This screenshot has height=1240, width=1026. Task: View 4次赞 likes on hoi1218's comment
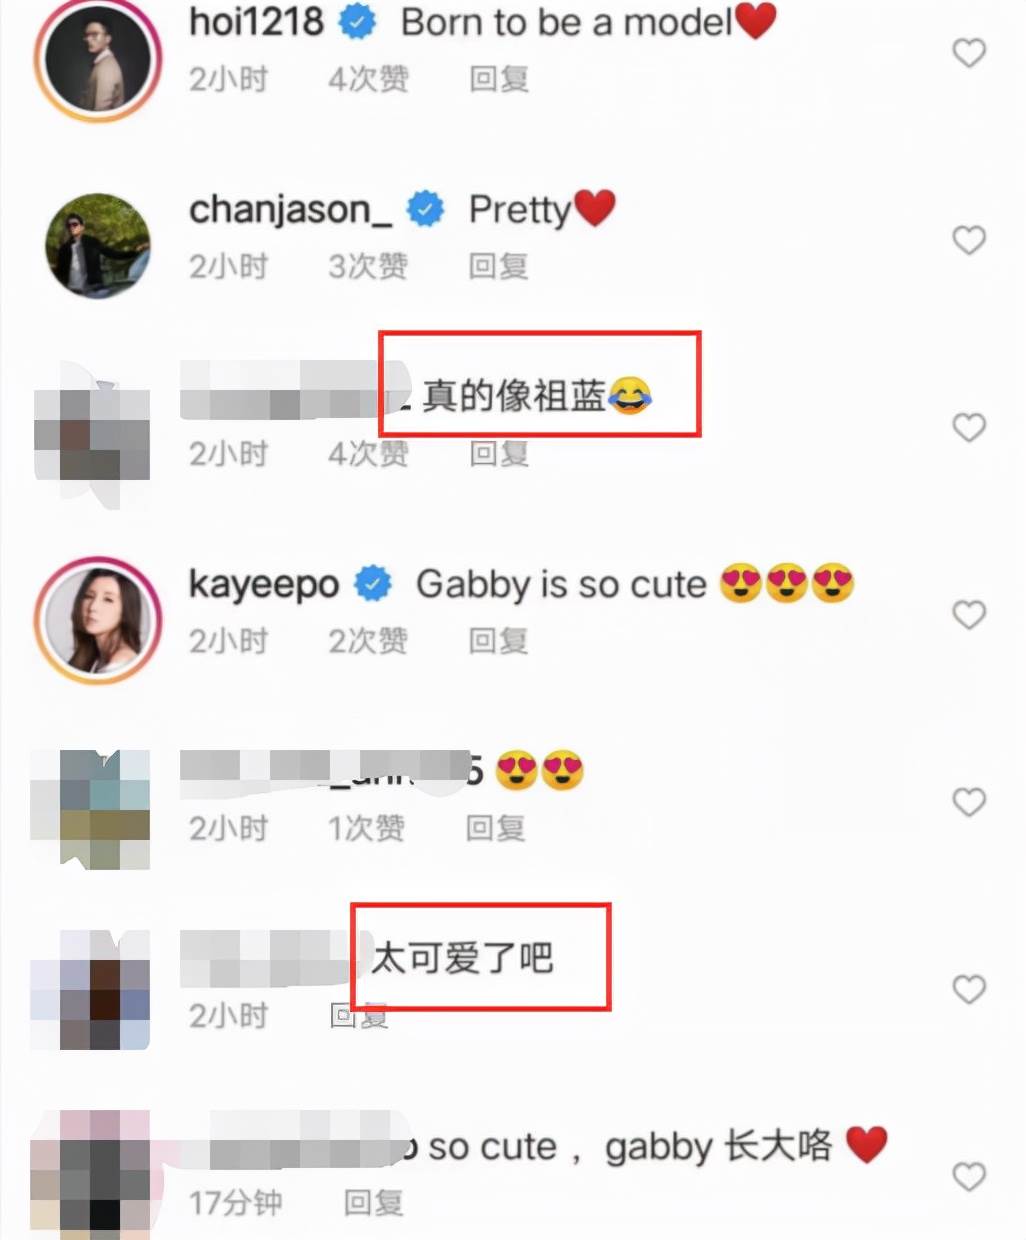pyautogui.click(x=368, y=79)
